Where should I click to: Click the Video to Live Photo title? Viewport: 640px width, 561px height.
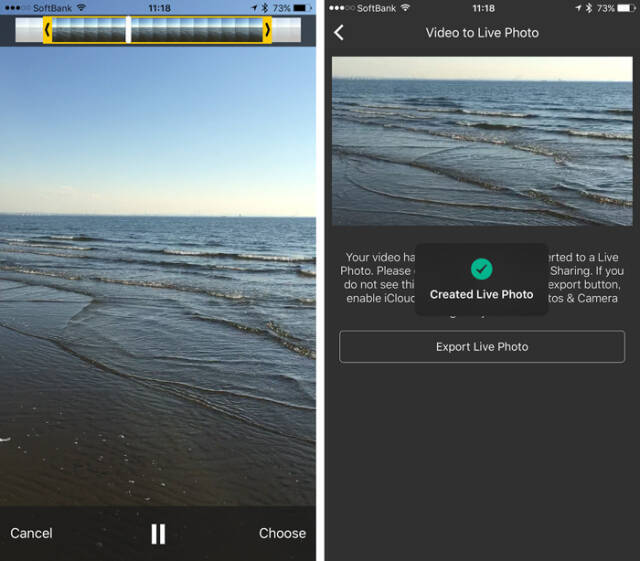(x=482, y=33)
